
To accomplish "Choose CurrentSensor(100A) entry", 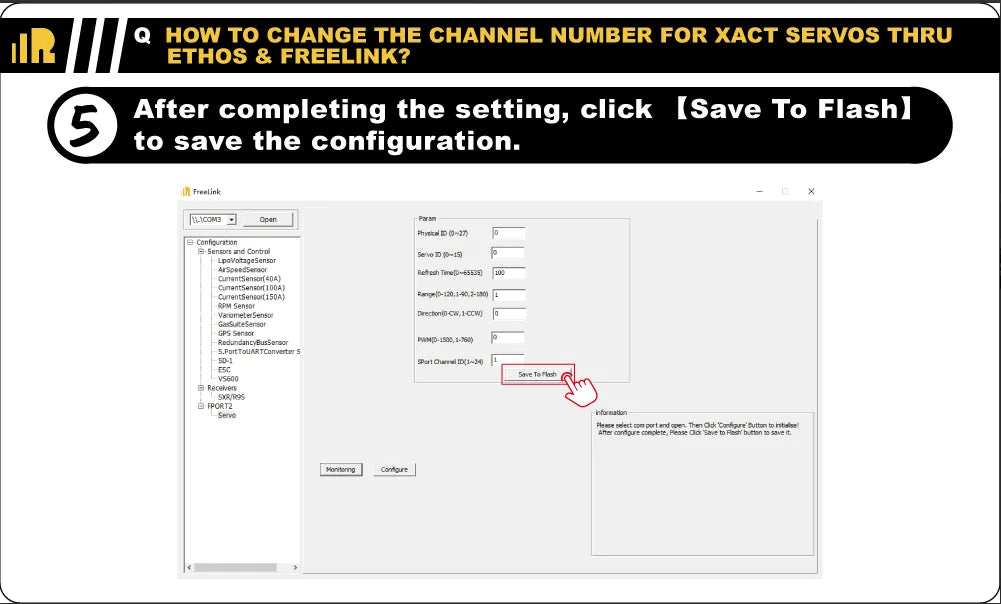I will (252, 288).
